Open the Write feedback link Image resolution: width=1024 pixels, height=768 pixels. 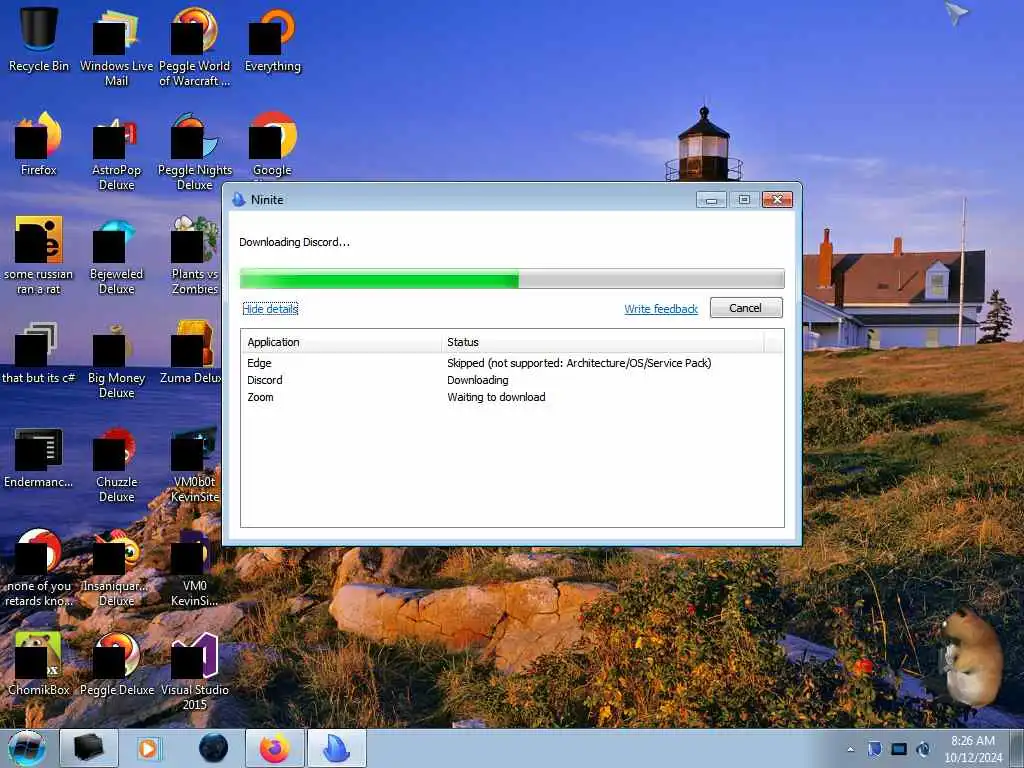pyautogui.click(x=661, y=309)
